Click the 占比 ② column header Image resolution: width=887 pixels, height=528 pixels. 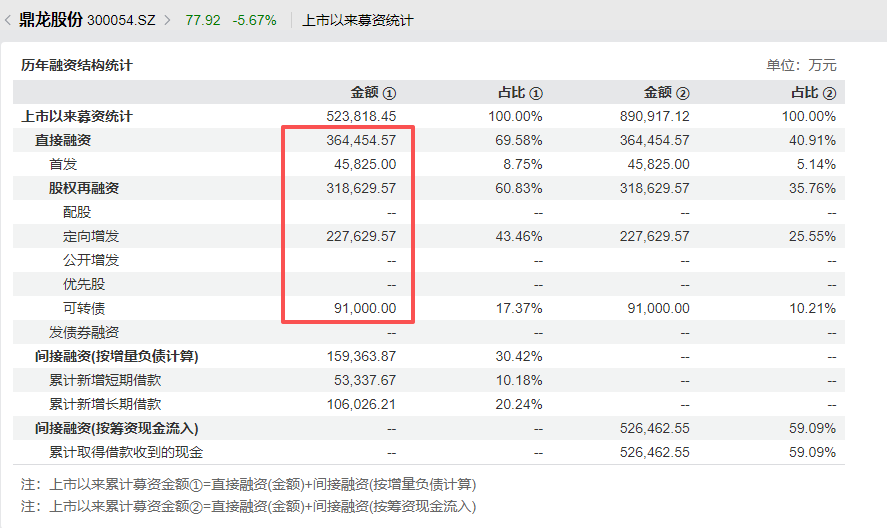coord(813,92)
